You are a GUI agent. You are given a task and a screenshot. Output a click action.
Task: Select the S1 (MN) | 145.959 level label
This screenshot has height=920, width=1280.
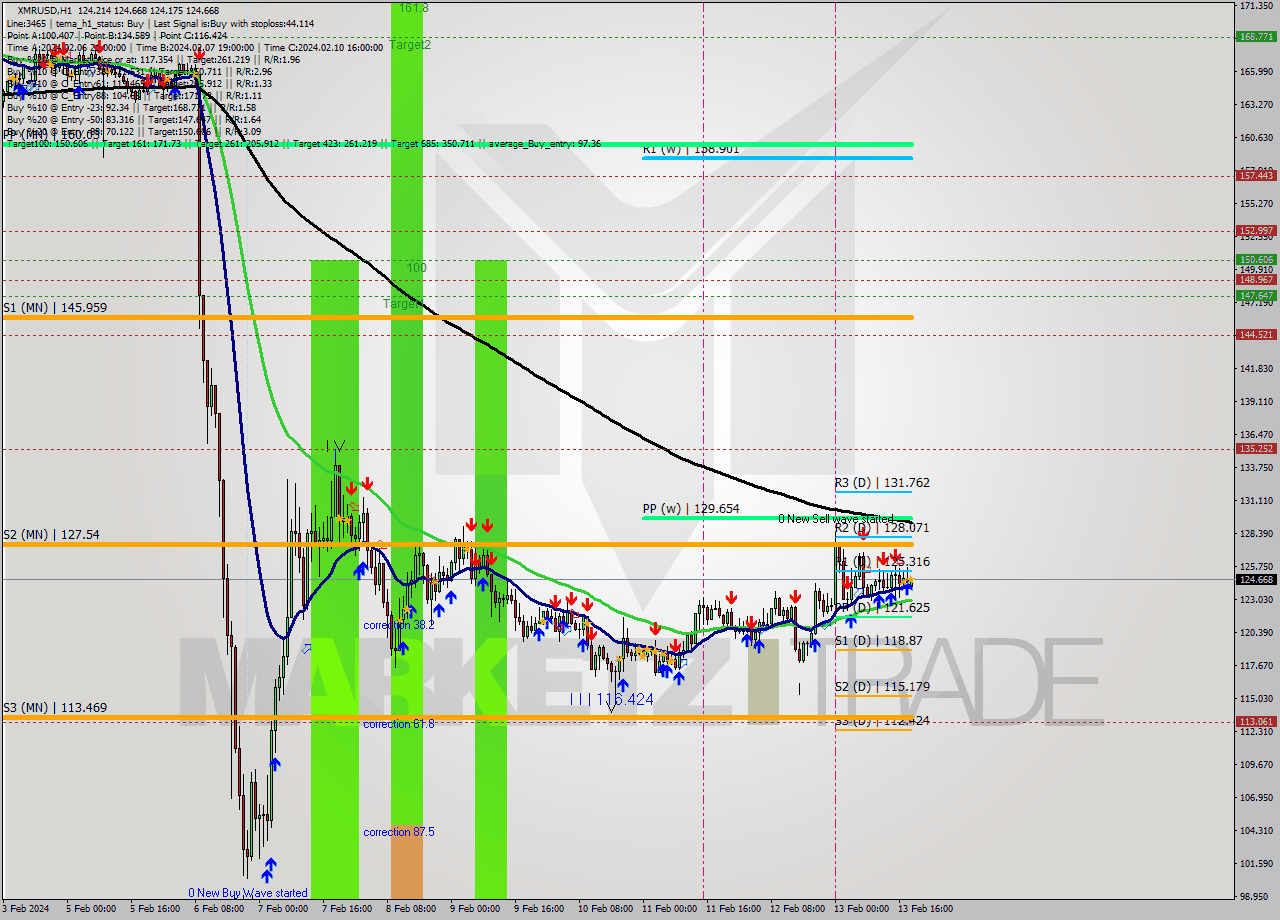[55, 308]
